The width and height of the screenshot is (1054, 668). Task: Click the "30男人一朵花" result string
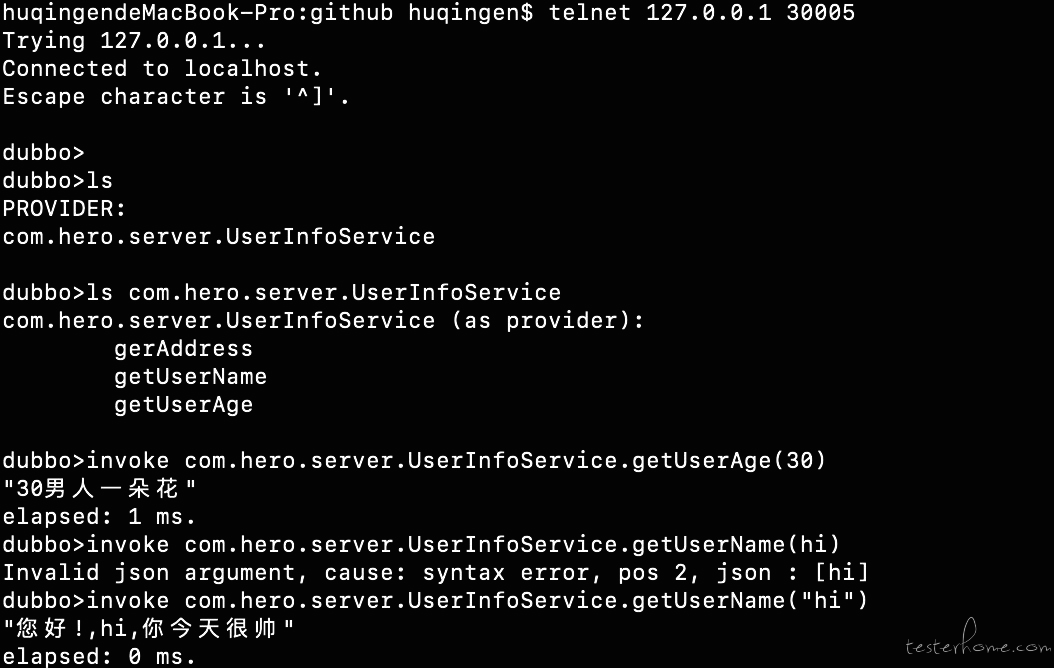(99, 489)
